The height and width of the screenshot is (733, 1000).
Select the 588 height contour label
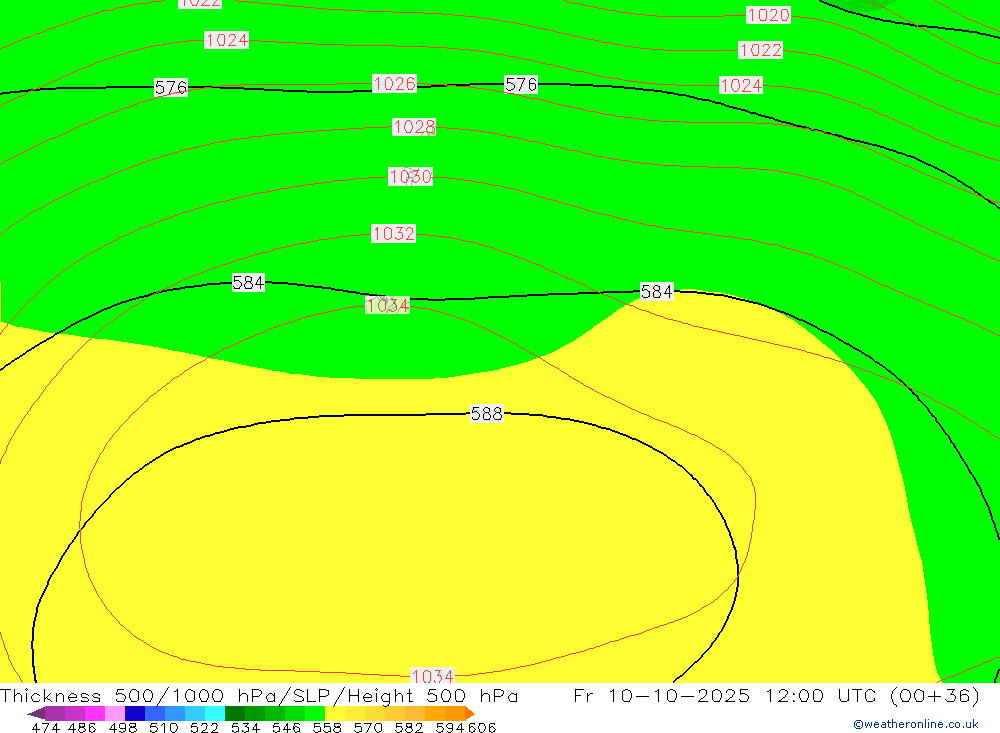pyautogui.click(x=487, y=413)
